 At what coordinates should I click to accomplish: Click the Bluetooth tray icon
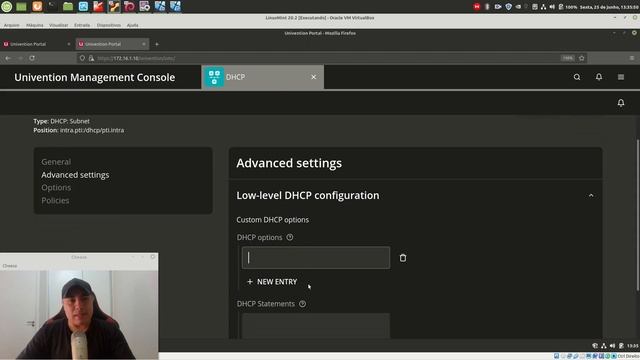click(487, 7)
